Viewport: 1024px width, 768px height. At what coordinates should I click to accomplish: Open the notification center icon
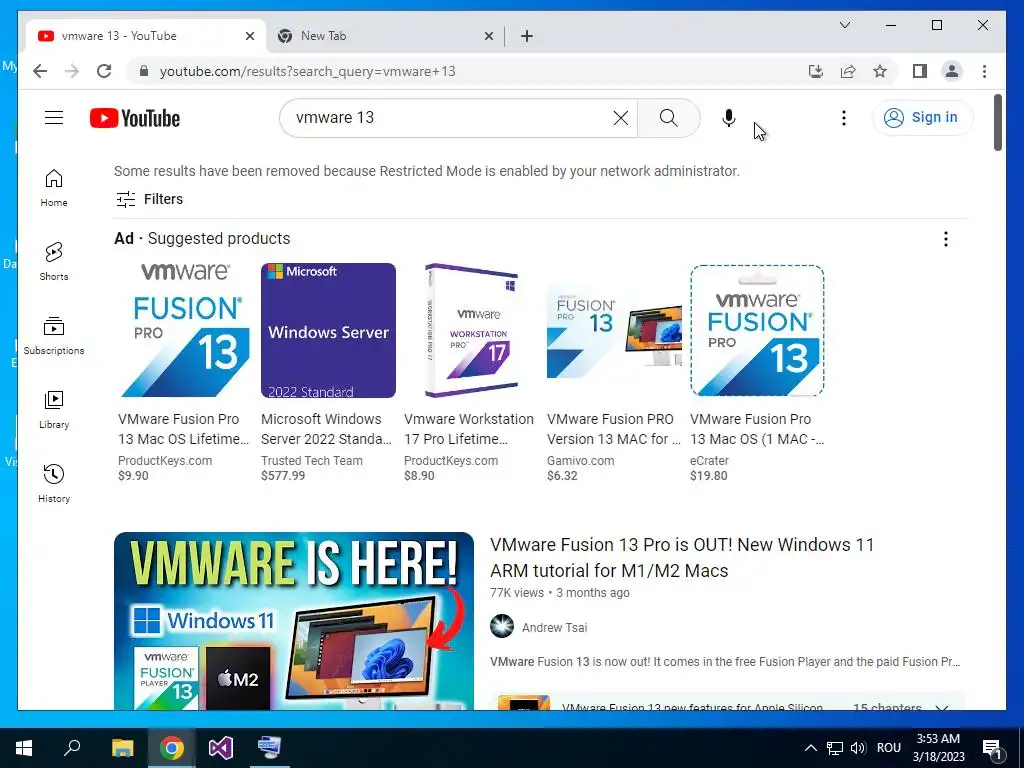pos(992,748)
